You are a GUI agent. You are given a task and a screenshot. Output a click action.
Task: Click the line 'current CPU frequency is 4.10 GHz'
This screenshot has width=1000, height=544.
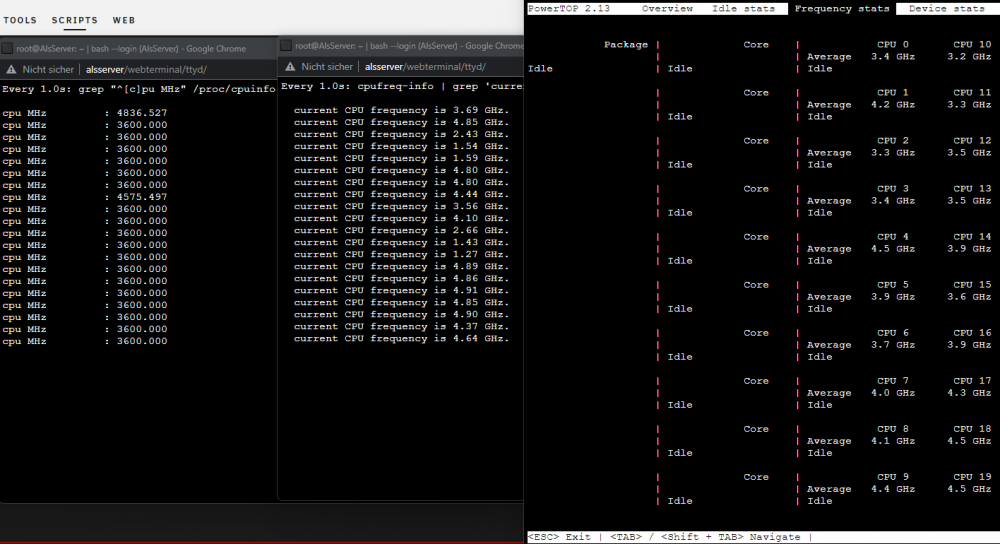[x=401, y=218]
